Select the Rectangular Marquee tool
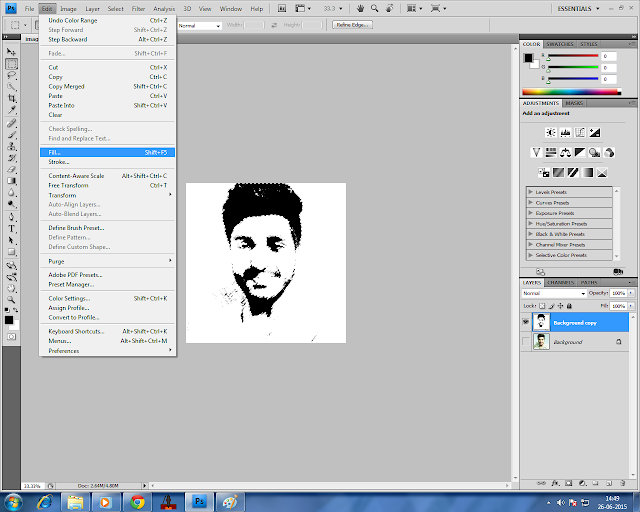The image size is (640, 512). click(11, 62)
